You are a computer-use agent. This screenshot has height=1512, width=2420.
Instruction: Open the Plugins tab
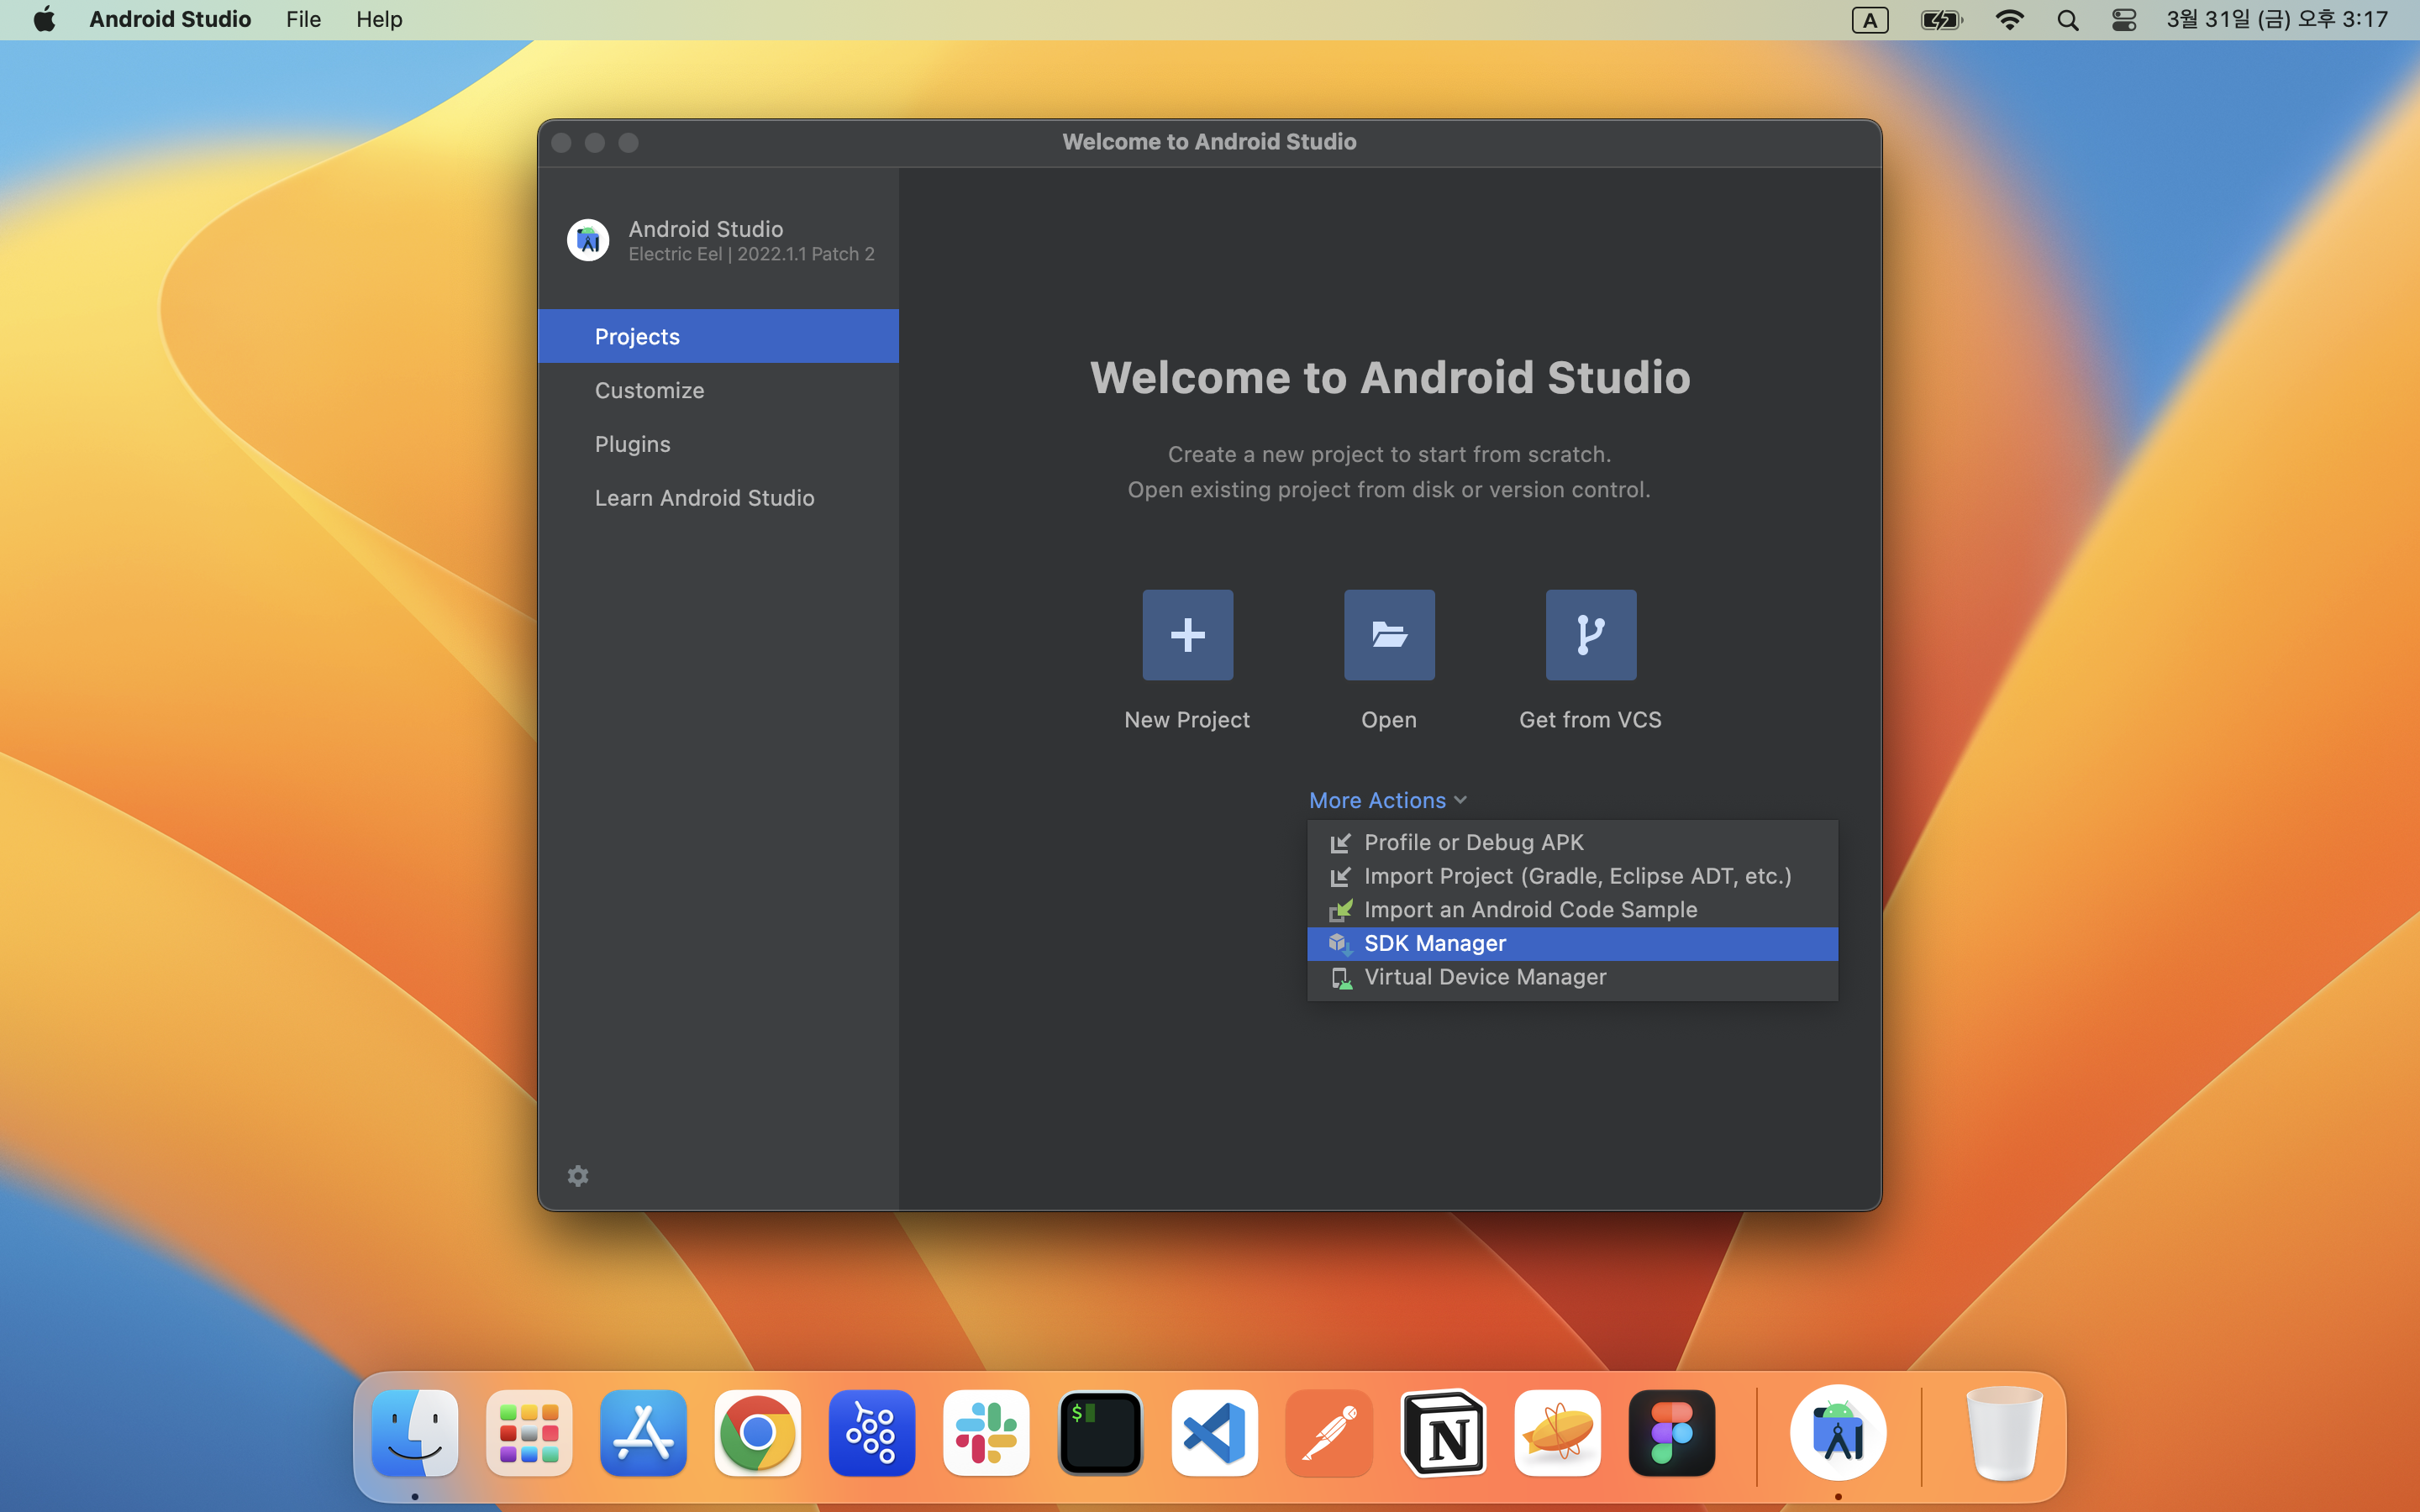pos(718,444)
